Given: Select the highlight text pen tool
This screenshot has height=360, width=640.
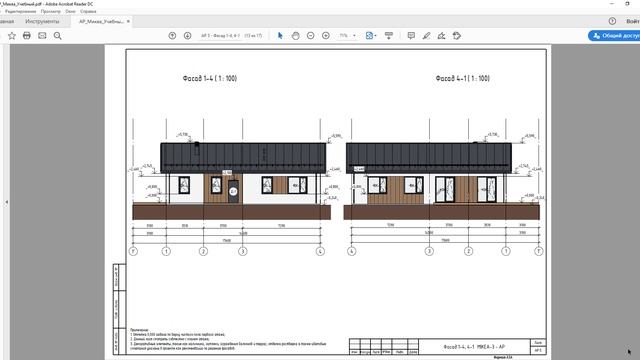Looking at the screenshot, I should click(x=426, y=36).
